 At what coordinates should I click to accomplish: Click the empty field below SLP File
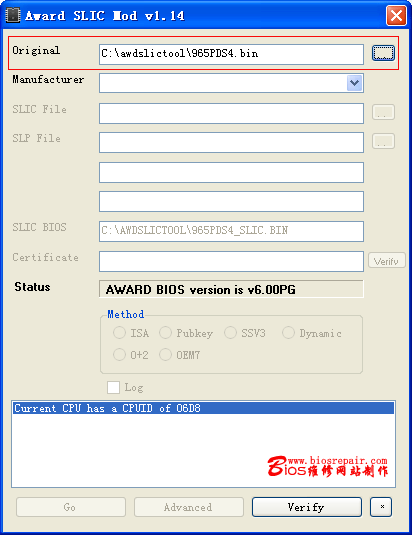(x=231, y=172)
